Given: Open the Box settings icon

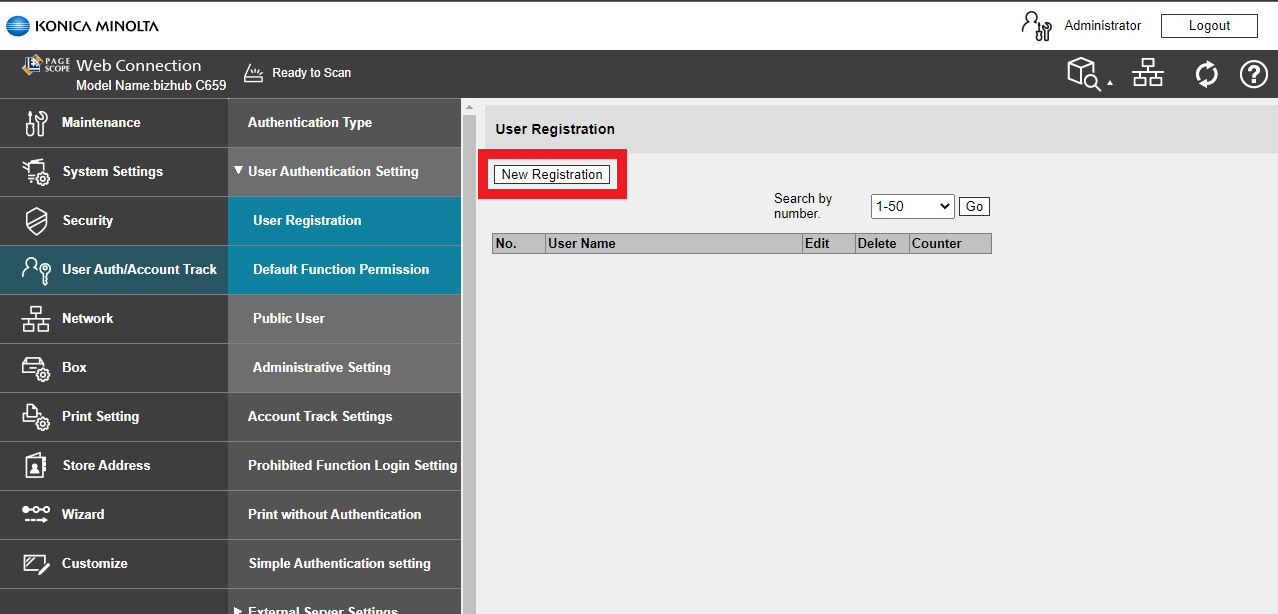Looking at the screenshot, I should pyautogui.click(x=36, y=368).
